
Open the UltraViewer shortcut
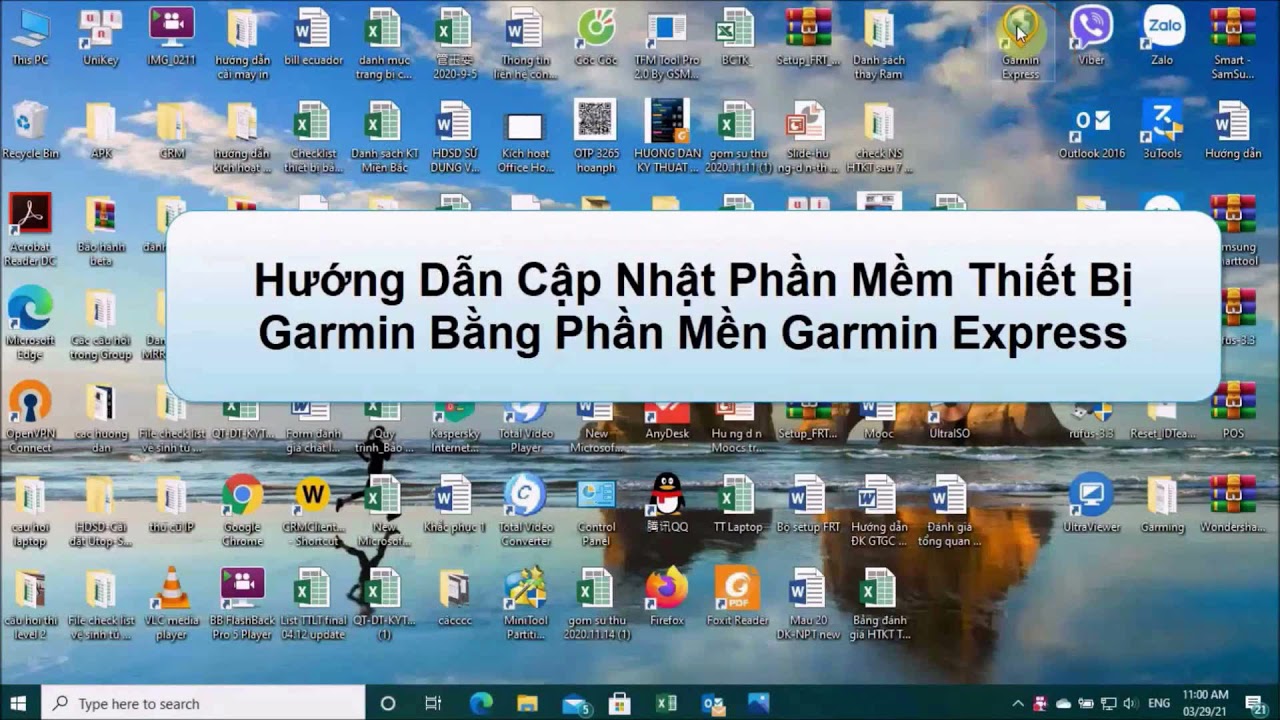click(1091, 504)
